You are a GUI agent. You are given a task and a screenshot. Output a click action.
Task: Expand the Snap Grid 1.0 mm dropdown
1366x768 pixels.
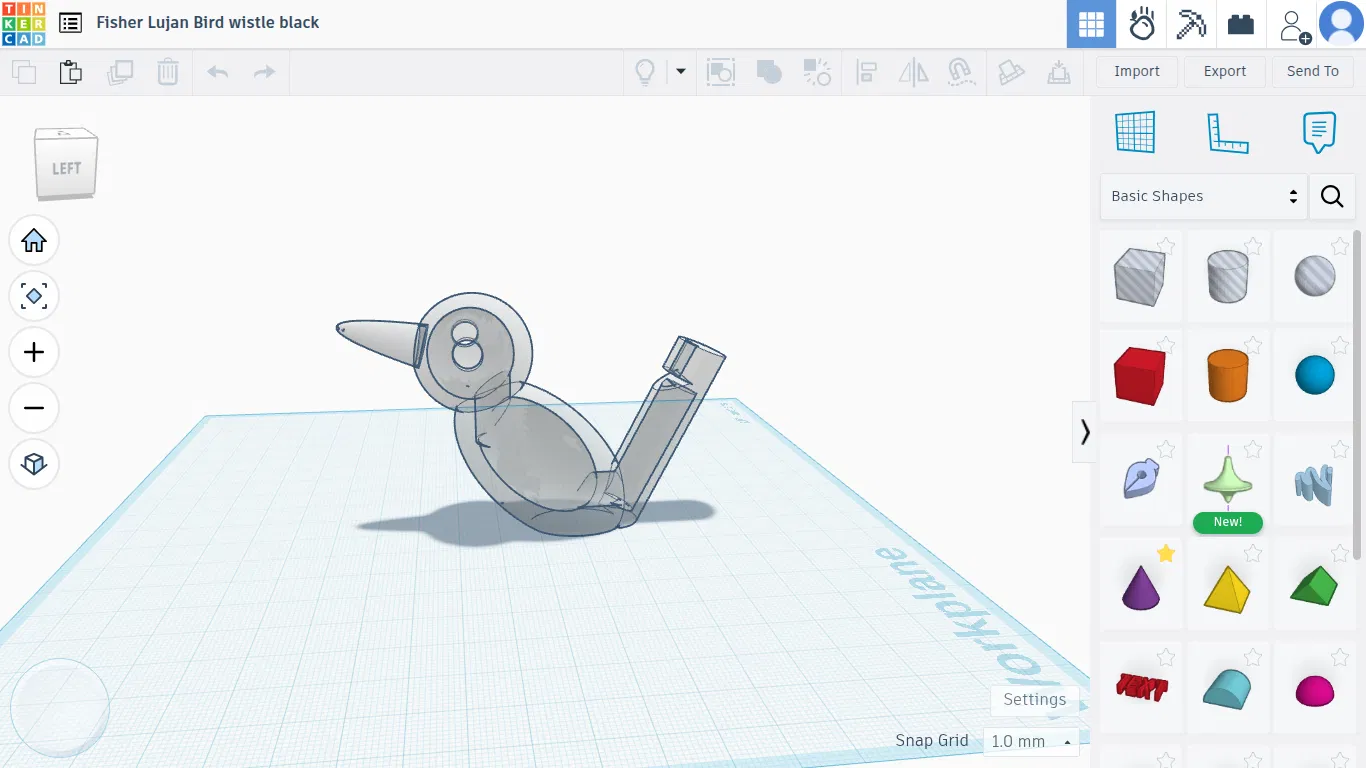tap(1031, 741)
